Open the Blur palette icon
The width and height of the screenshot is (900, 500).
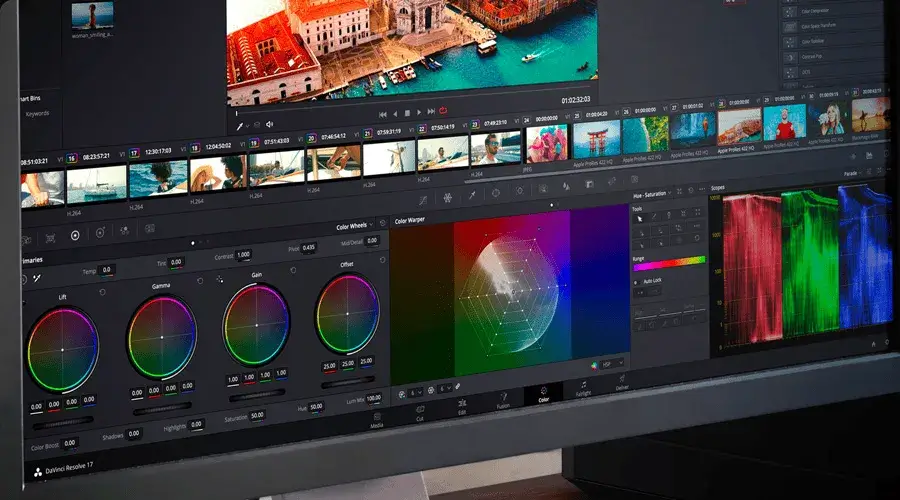tap(566, 186)
